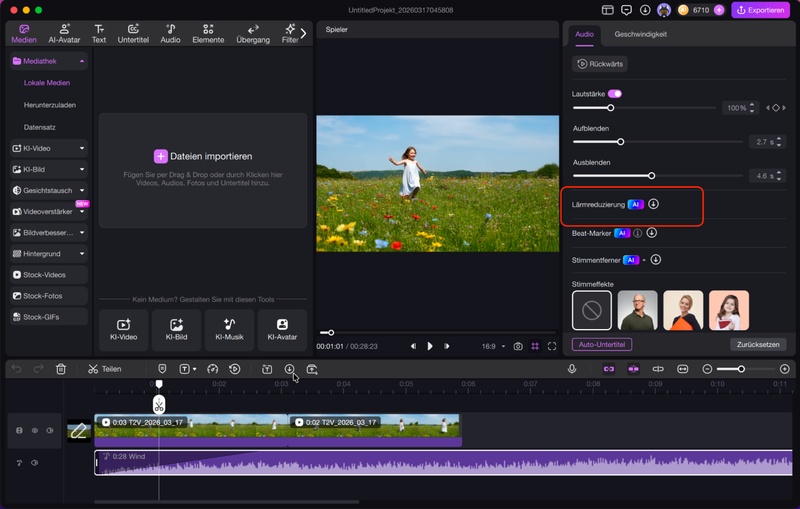Viewport: 800px width, 509px height.
Task: Open the Elemente media category
Action: pyautogui.click(x=207, y=34)
